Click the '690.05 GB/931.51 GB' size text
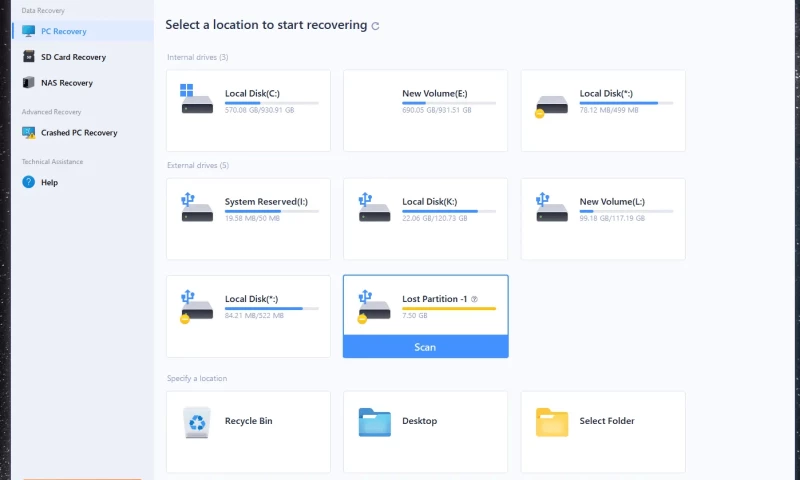Image resolution: width=800 pixels, height=480 pixels. 437,110
